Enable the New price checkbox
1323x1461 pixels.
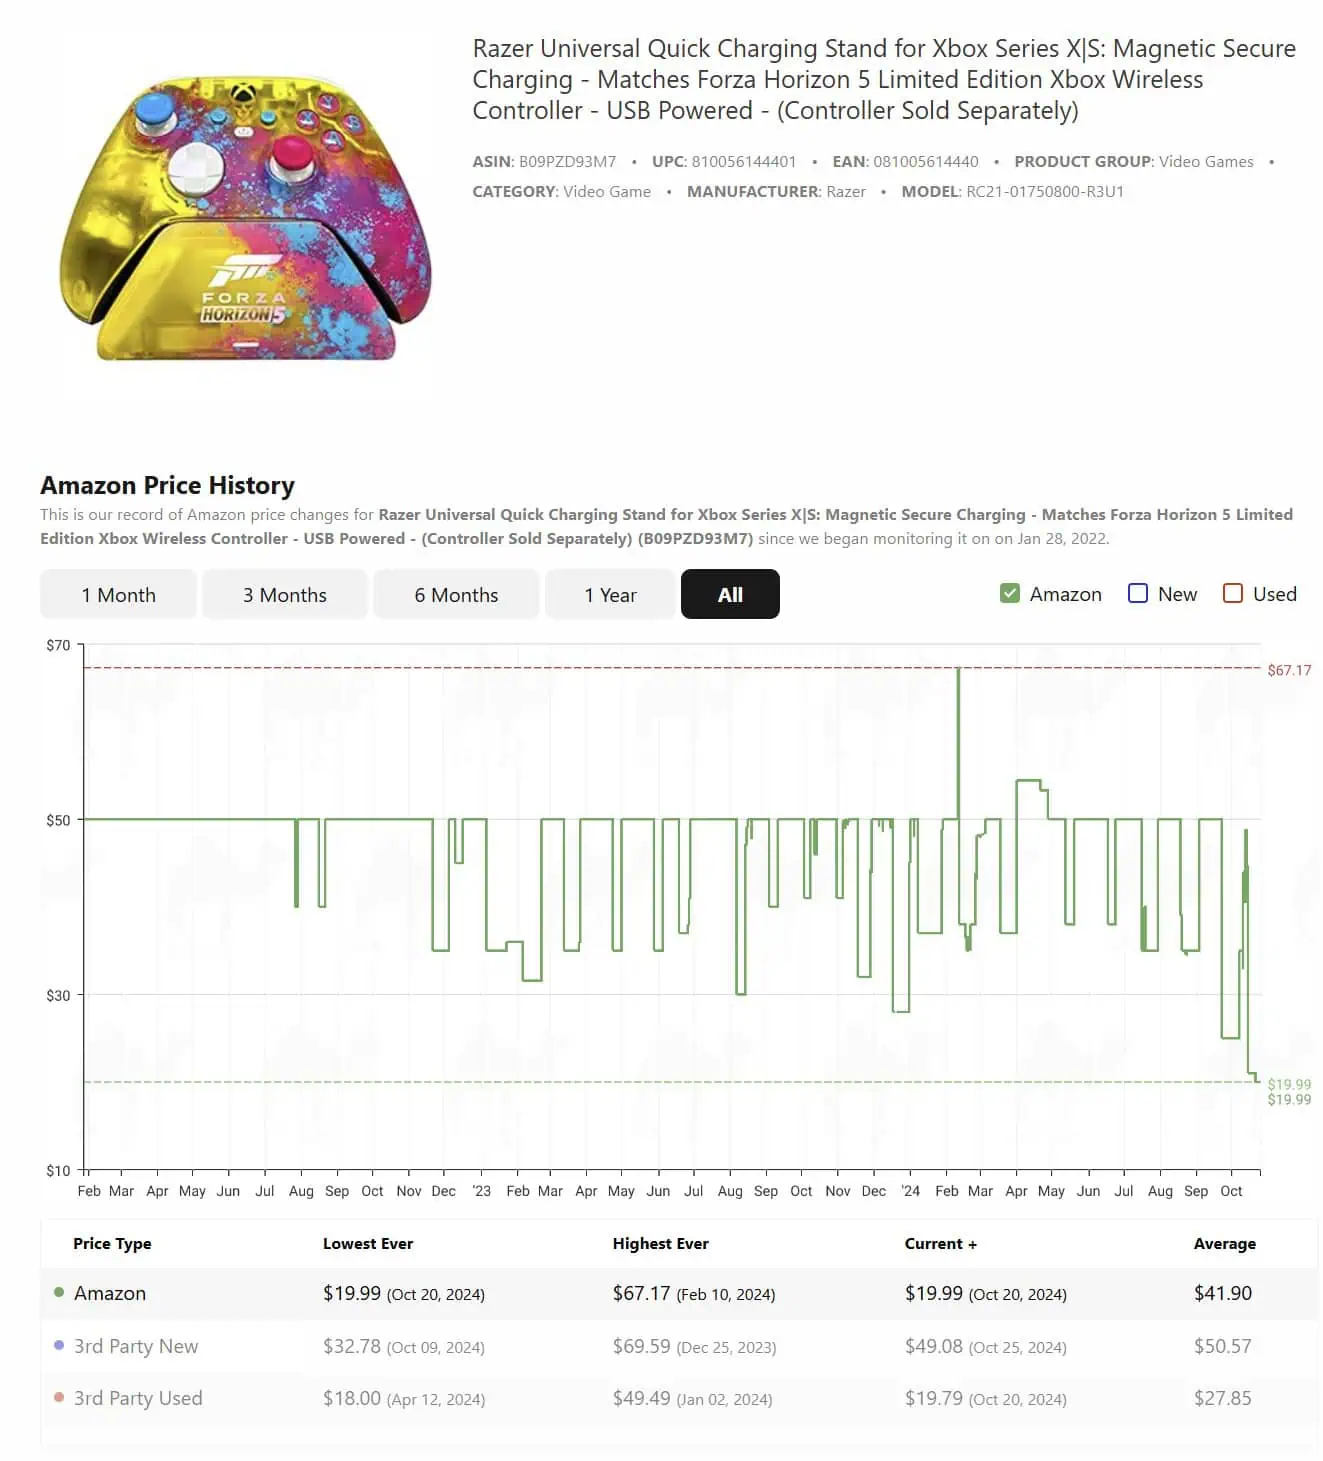[1138, 594]
